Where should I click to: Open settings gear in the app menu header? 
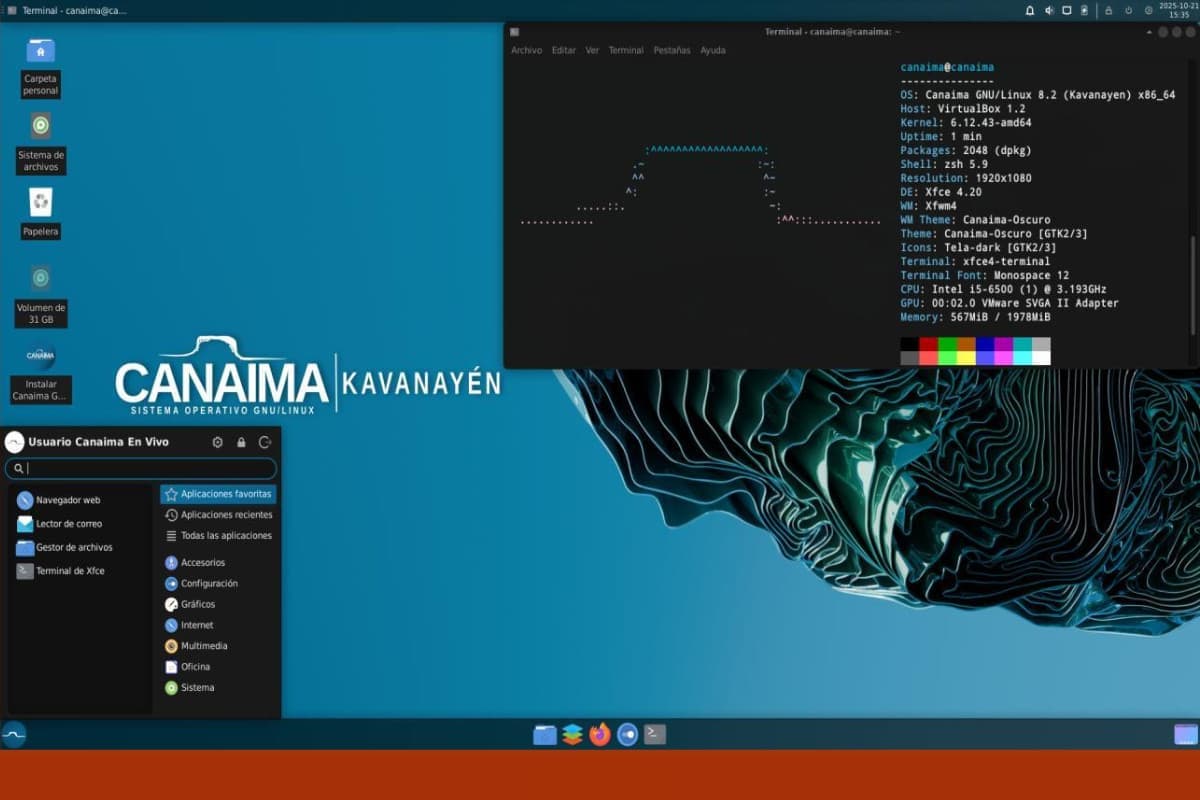click(x=217, y=442)
